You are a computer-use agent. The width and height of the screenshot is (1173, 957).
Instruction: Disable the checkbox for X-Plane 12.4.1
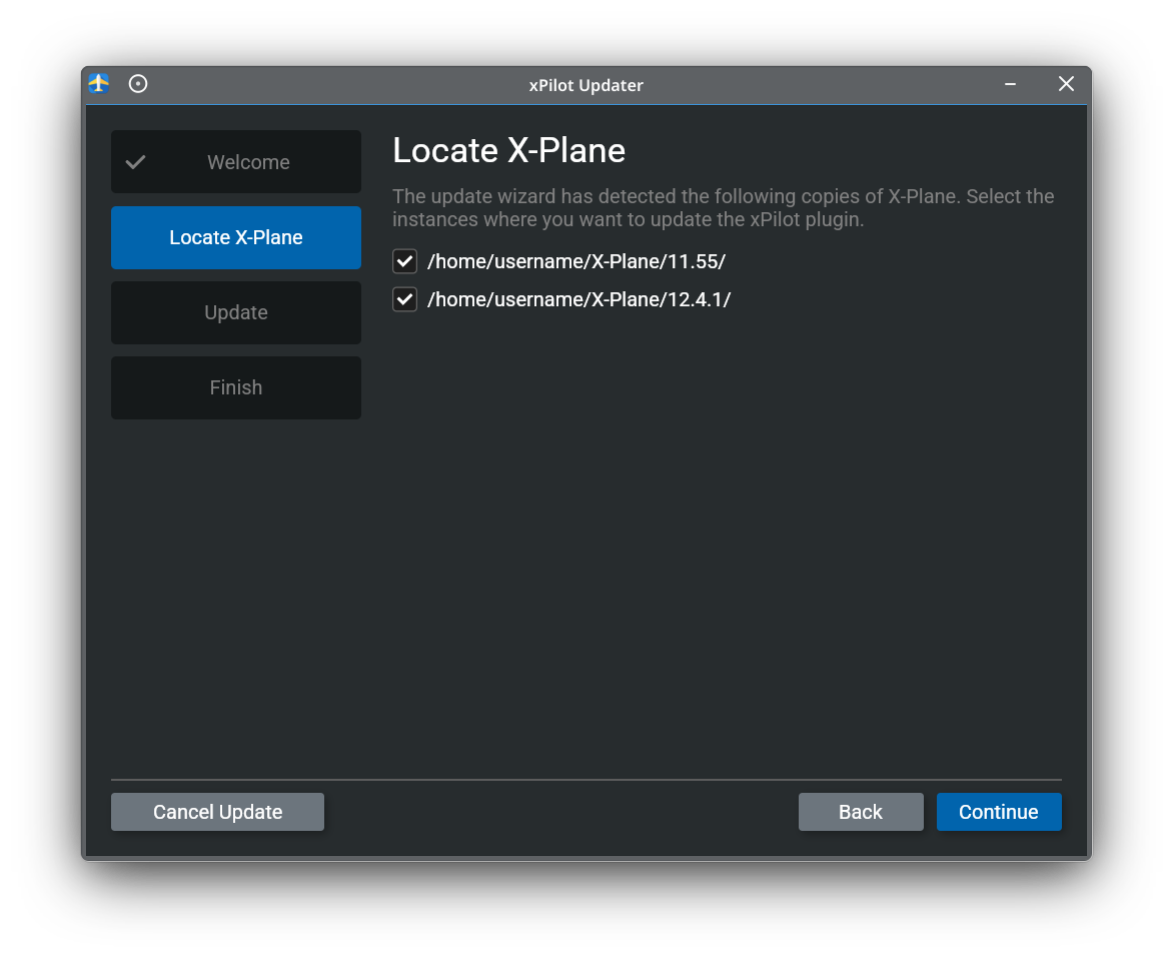(x=404, y=299)
